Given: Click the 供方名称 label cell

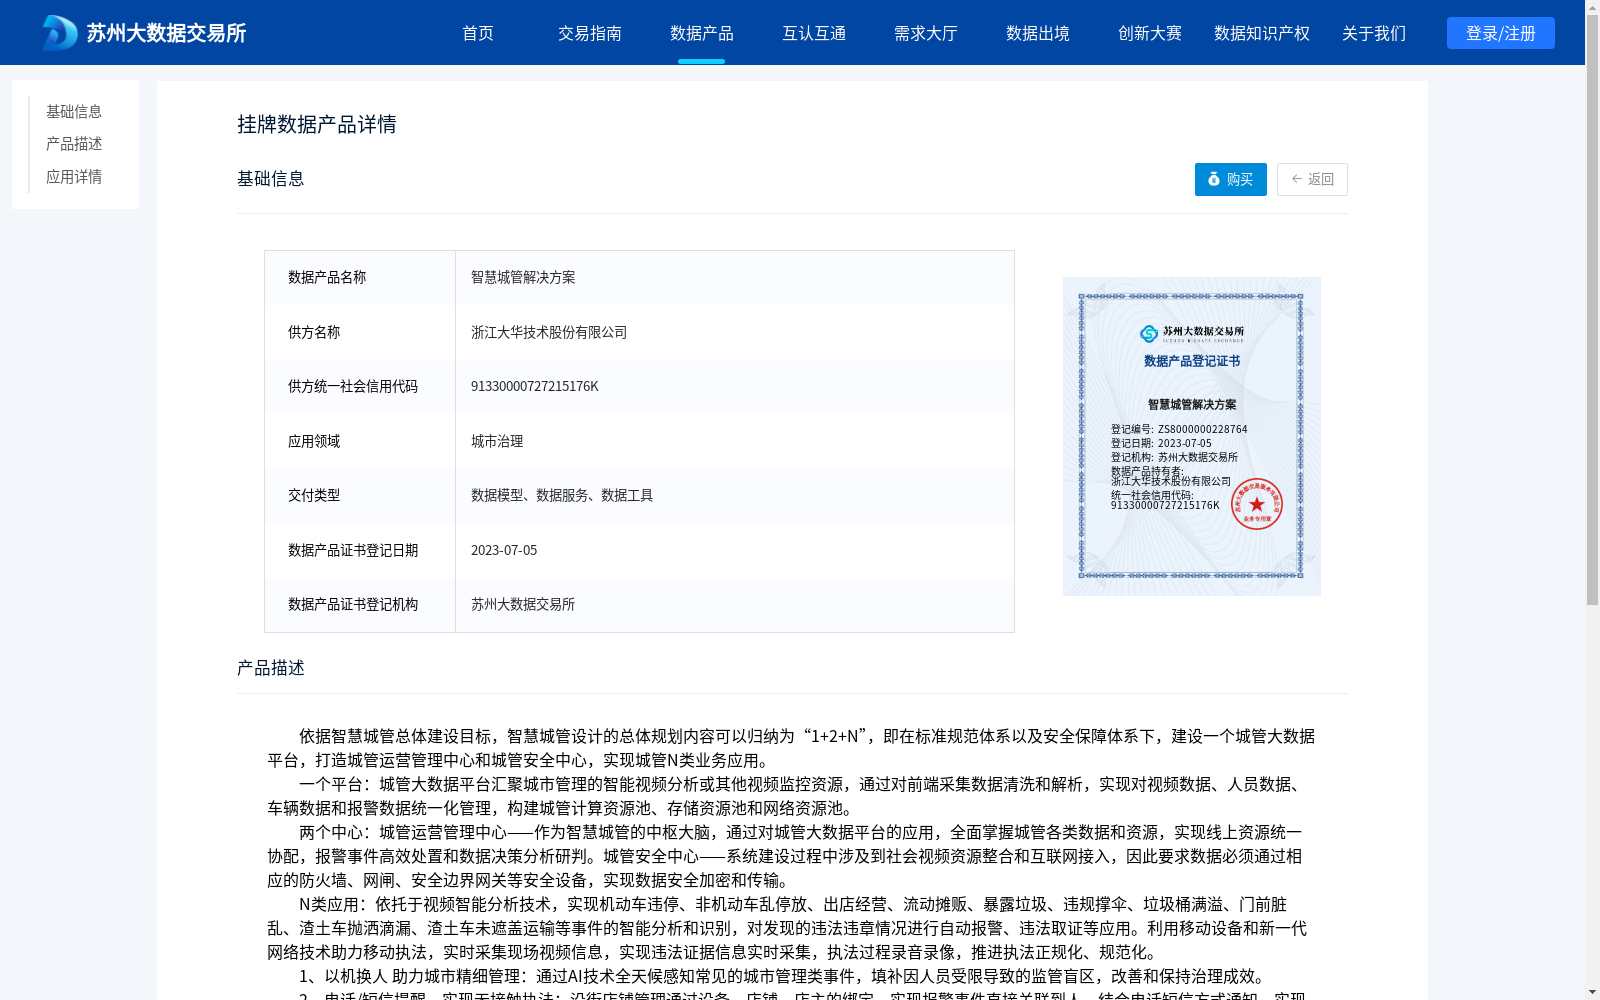Looking at the screenshot, I should click(x=360, y=332).
